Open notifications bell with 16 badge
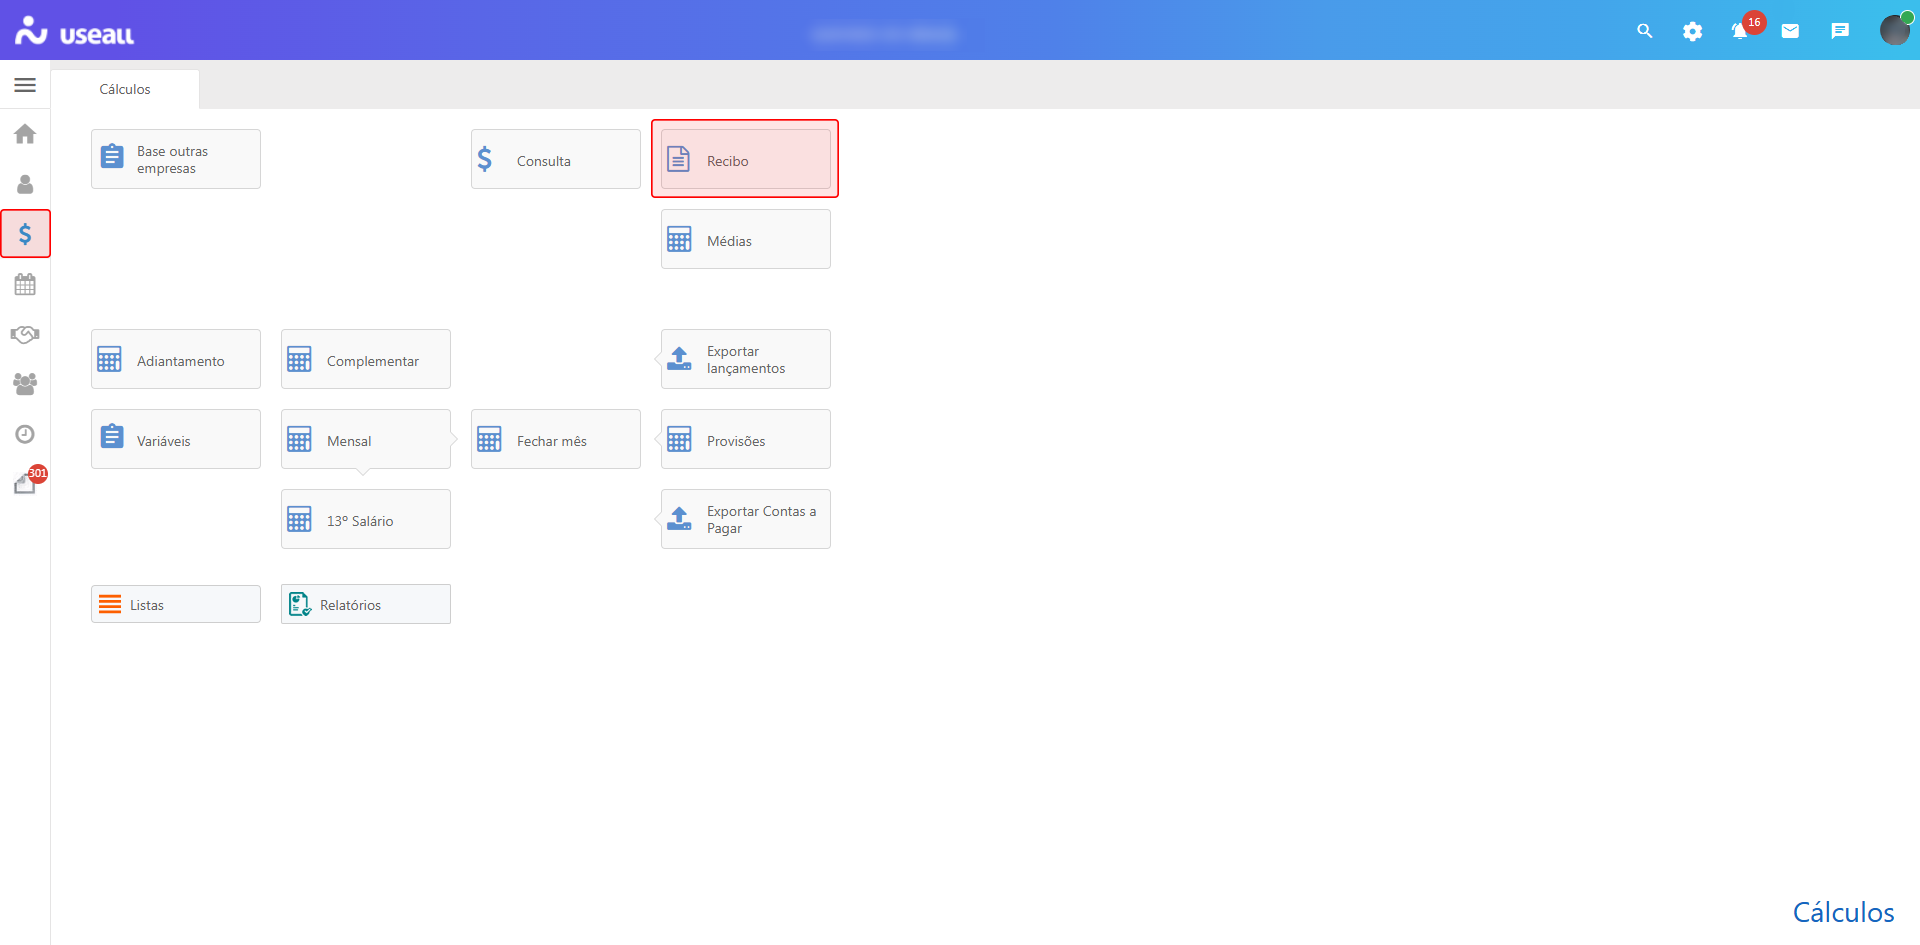The height and width of the screenshot is (945, 1920). click(x=1741, y=31)
